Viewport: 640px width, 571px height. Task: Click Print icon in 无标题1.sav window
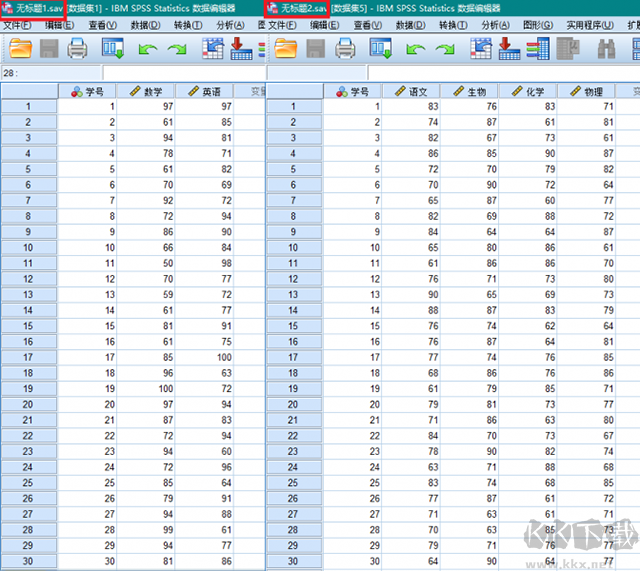click(x=77, y=47)
